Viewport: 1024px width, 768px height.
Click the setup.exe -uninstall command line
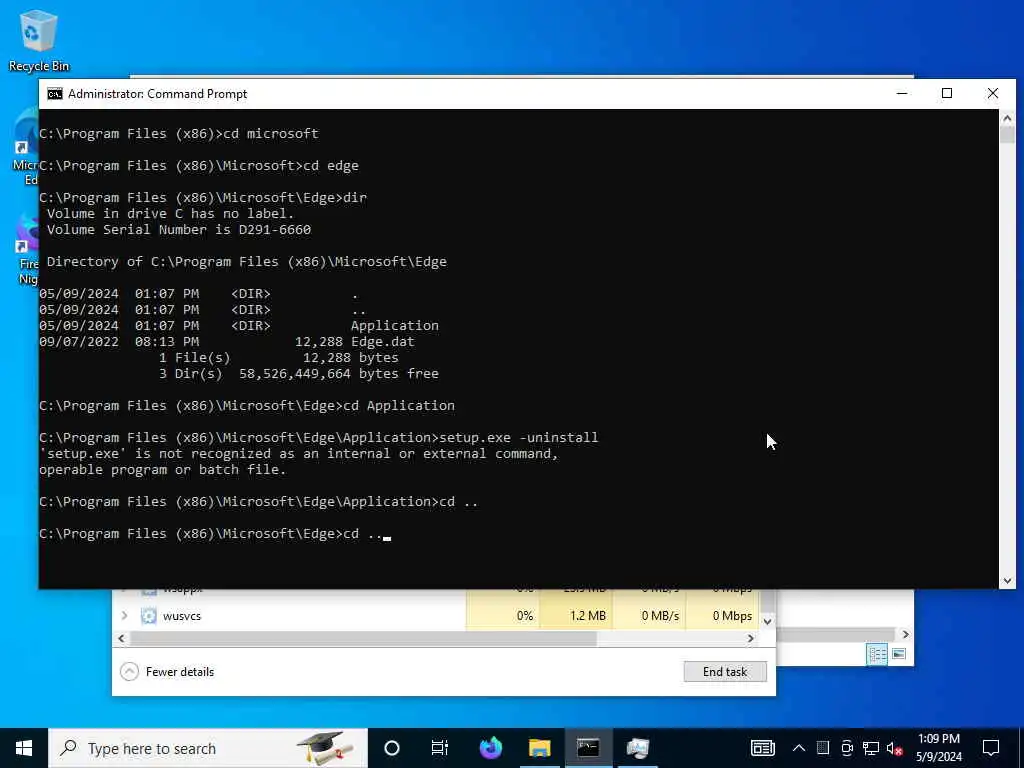[x=319, y=438]
